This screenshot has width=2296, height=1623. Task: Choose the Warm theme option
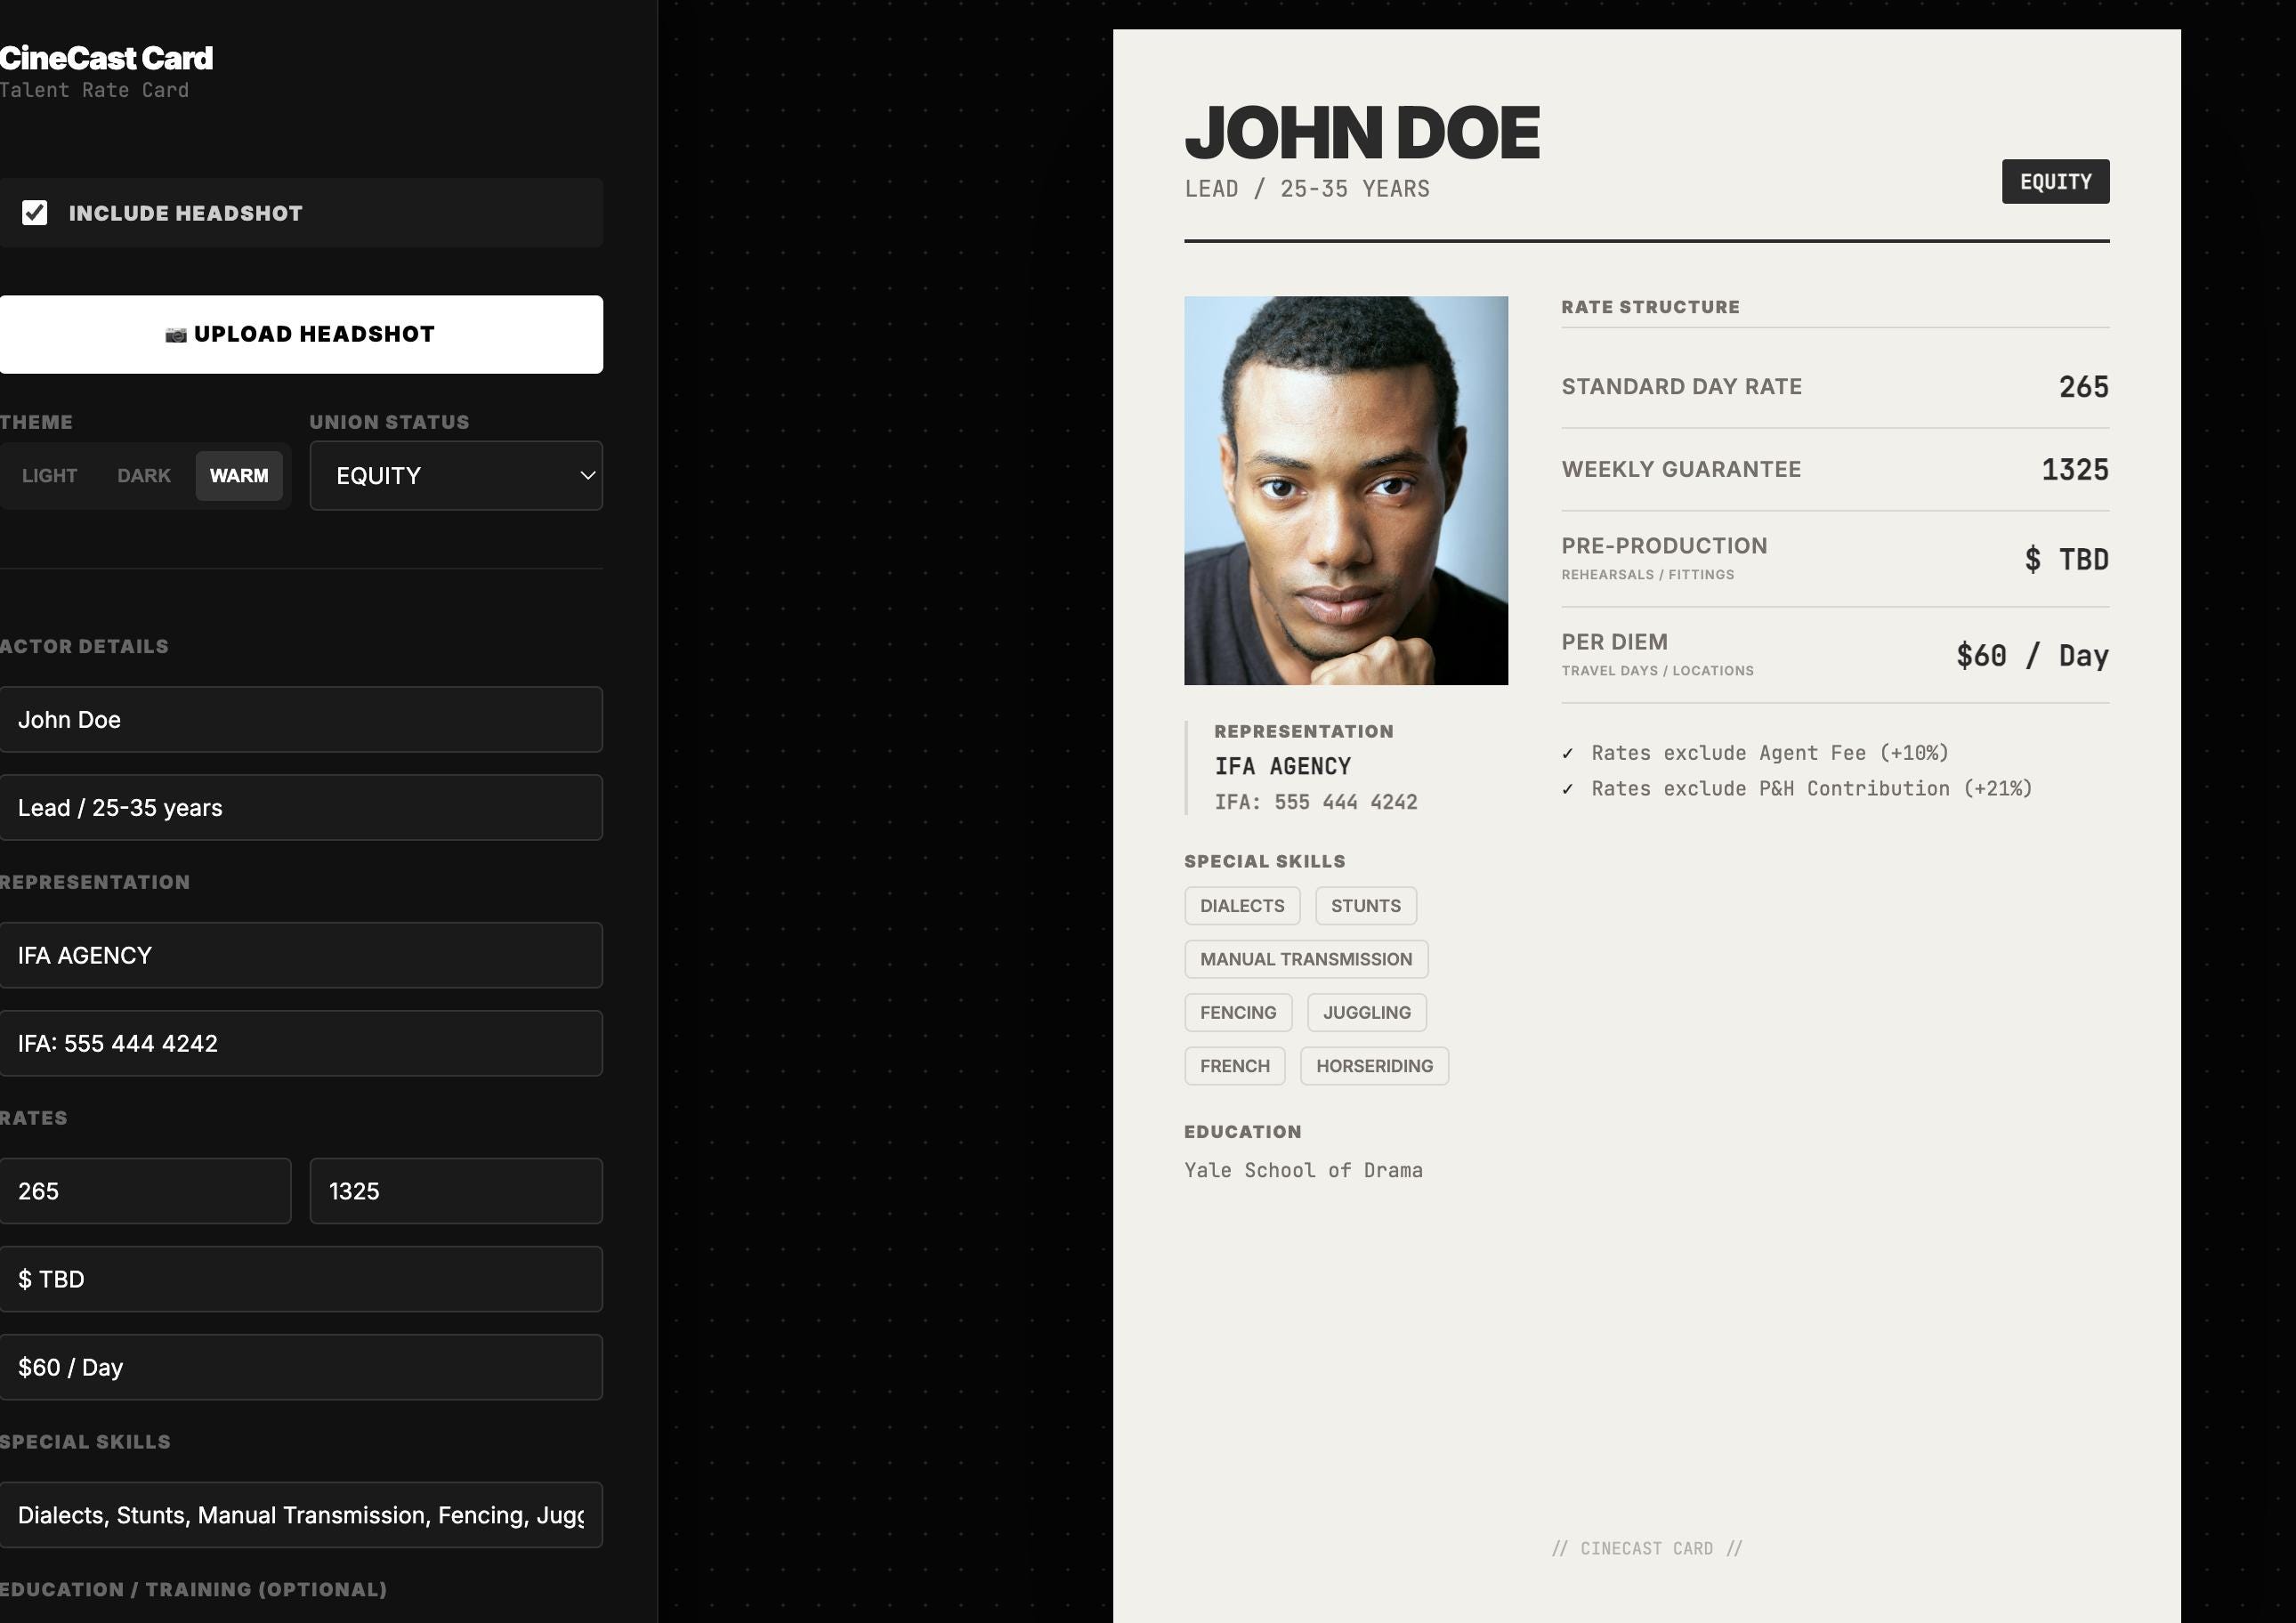pos(239,476)
